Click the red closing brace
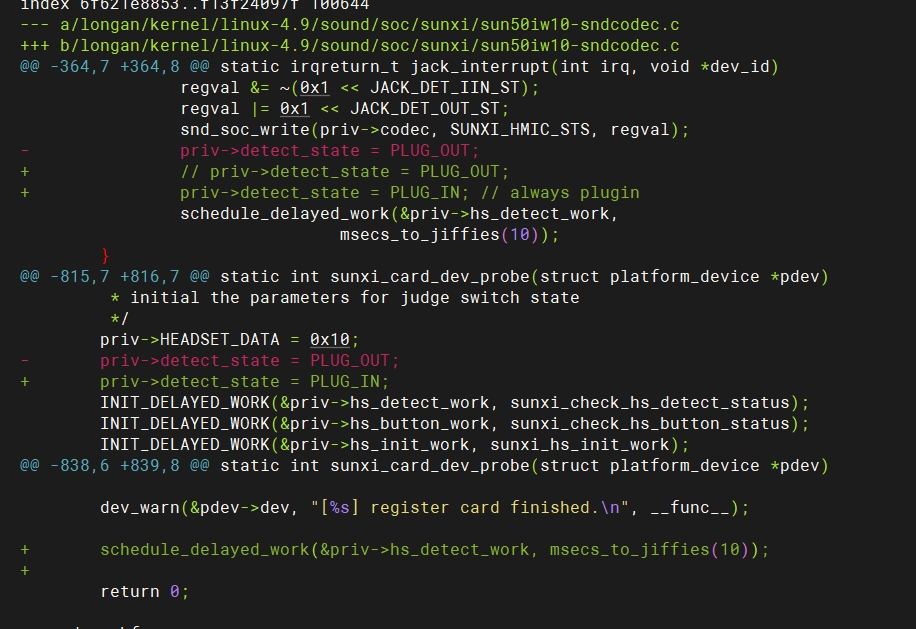 (105, 255)
